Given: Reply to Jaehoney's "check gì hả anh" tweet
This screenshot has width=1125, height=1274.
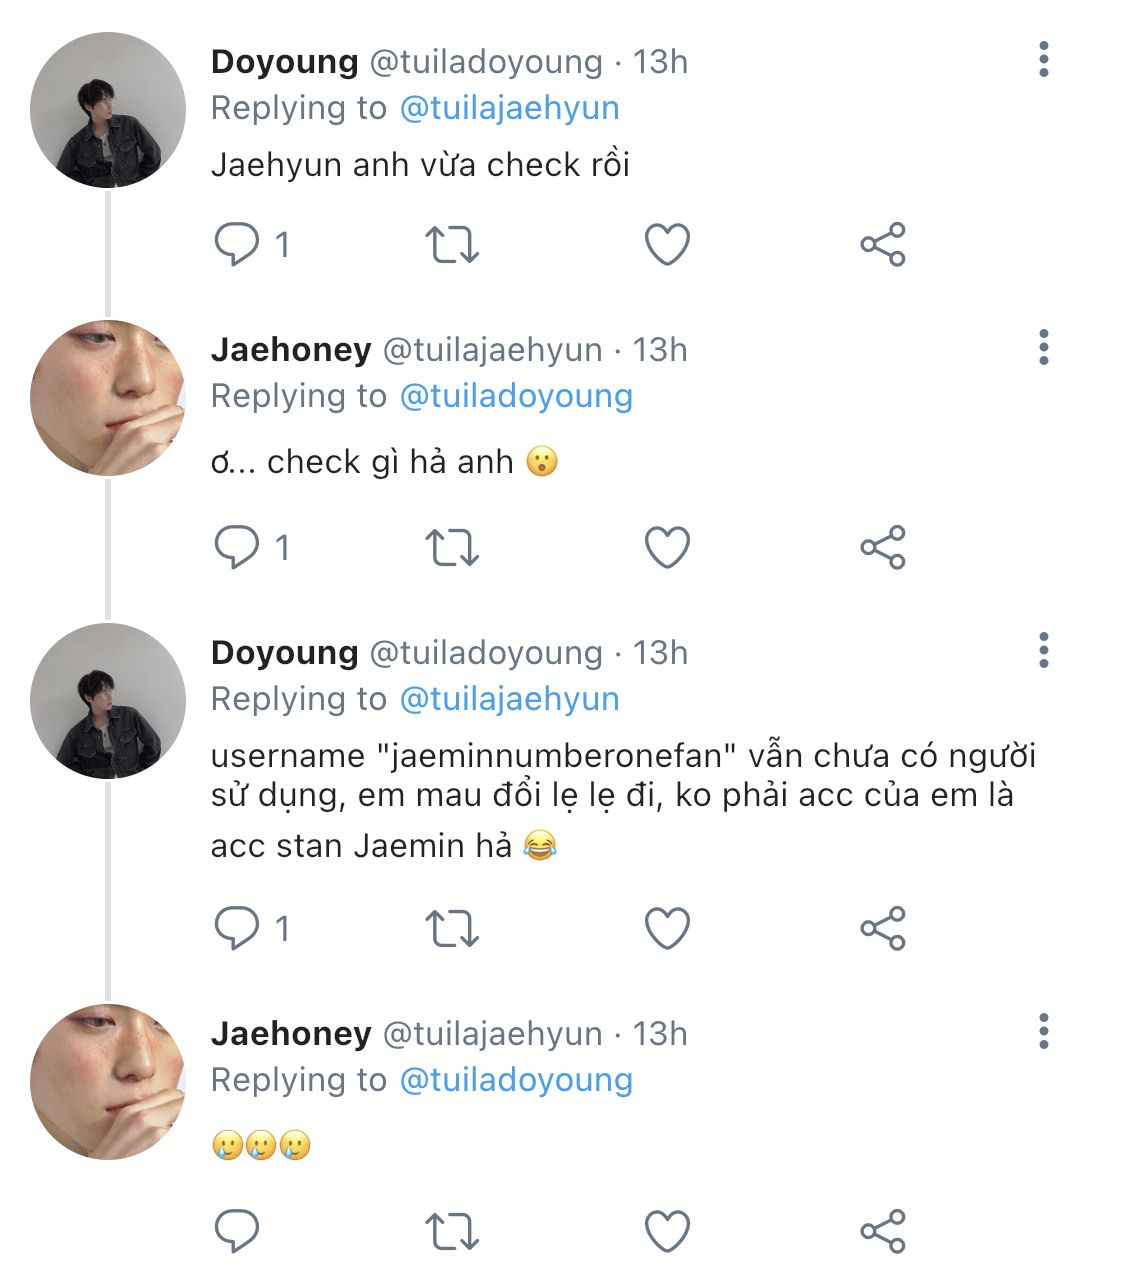Looking at the screenshot, I should coord(238,547).
